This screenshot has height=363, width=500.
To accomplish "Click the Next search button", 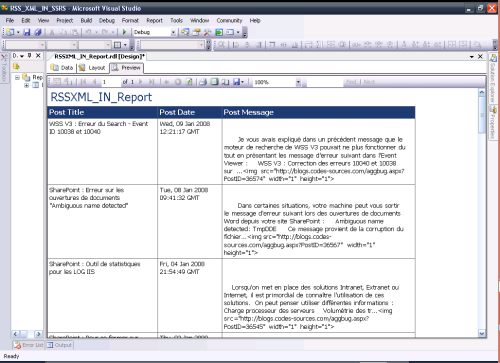I will pyautogui.click(x=369, y=82).
